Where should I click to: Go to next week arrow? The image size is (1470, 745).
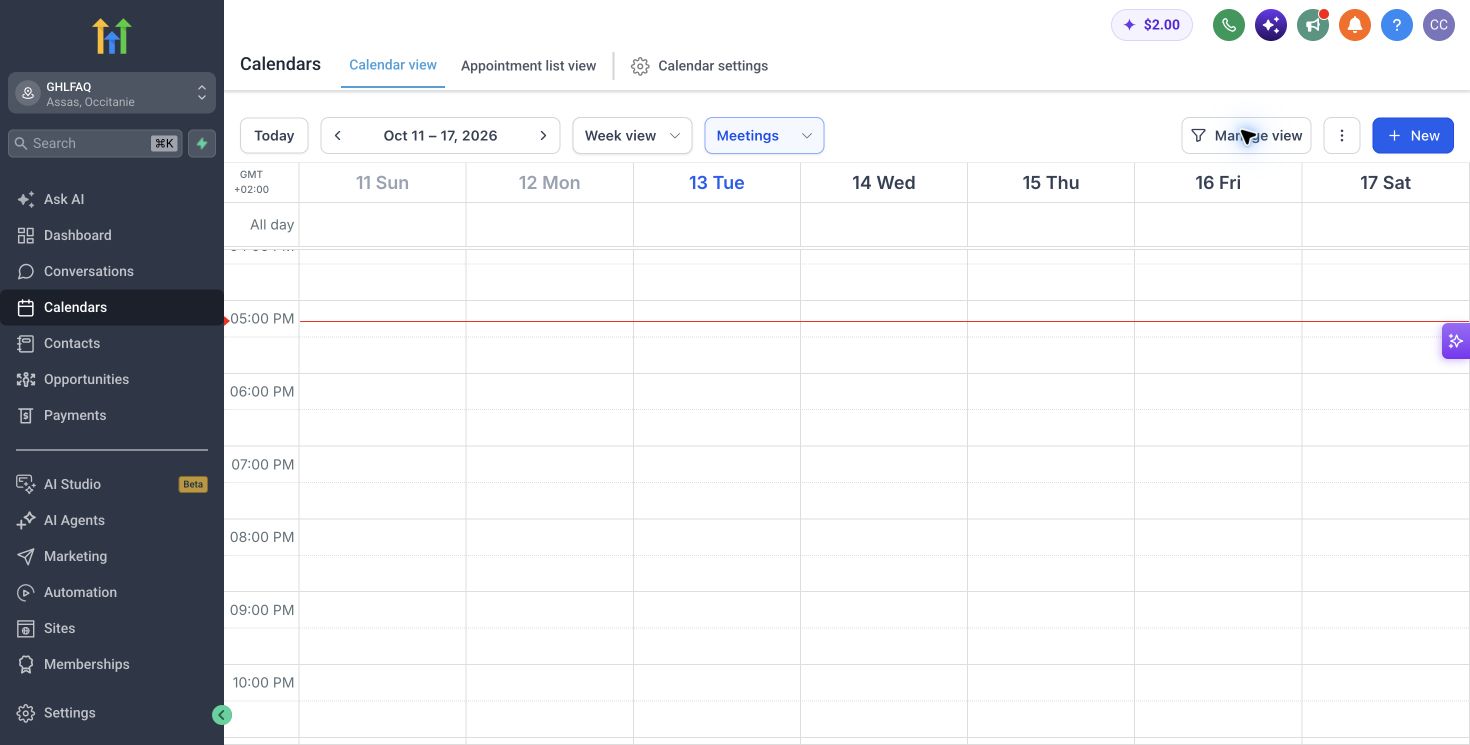543,136
